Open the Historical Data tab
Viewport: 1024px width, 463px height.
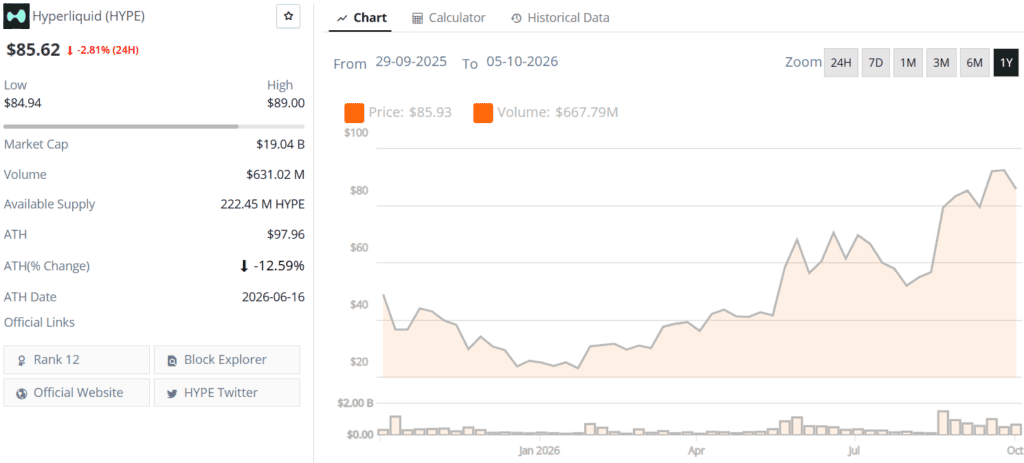[x=560, y=18]
